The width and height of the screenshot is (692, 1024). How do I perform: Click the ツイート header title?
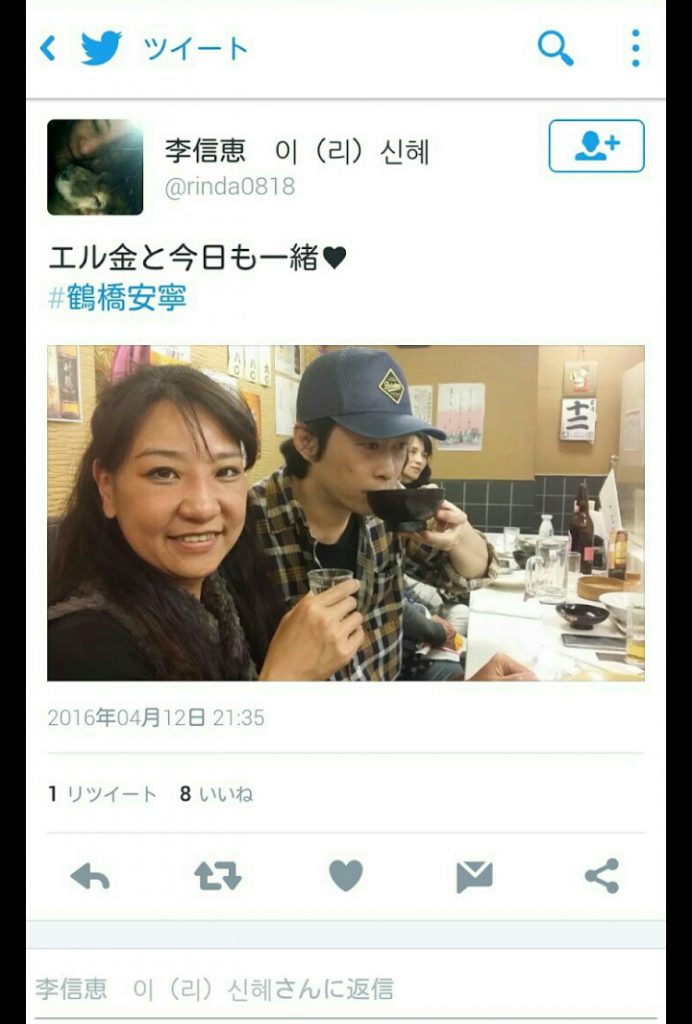coord(195,49)
